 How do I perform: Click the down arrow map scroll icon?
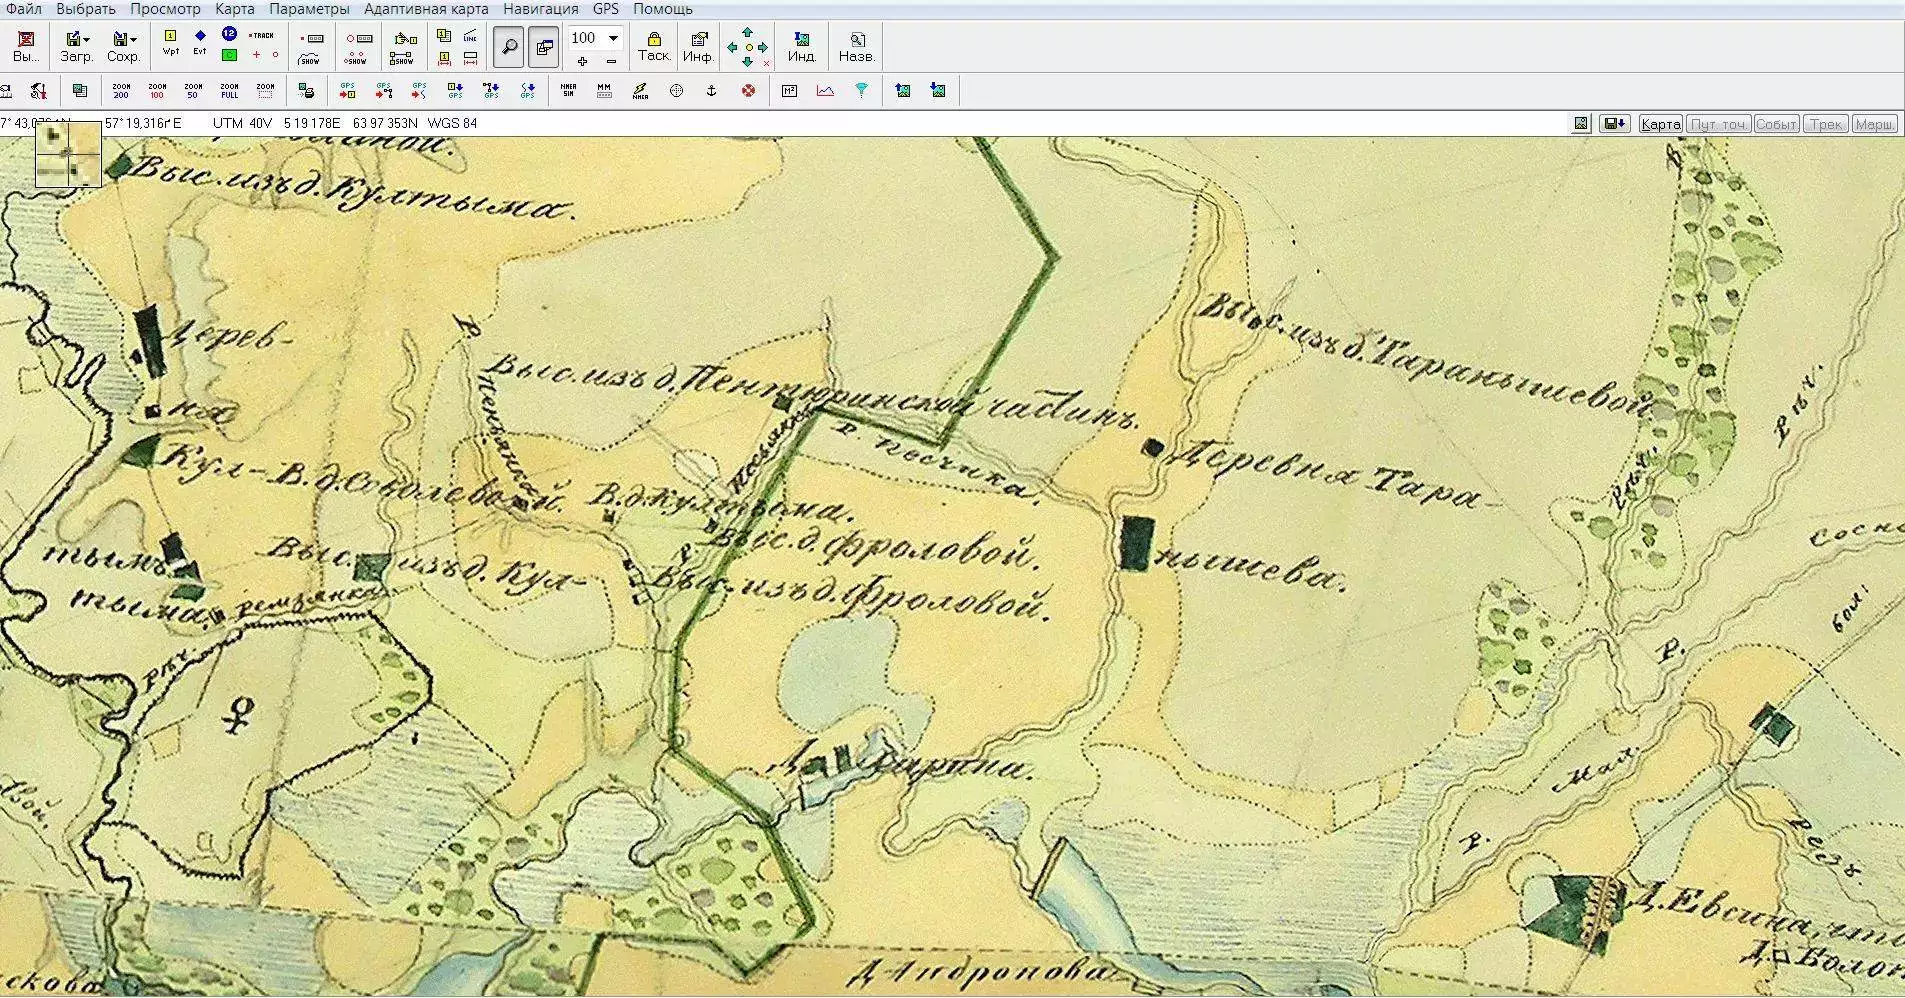tap(748, 61)
